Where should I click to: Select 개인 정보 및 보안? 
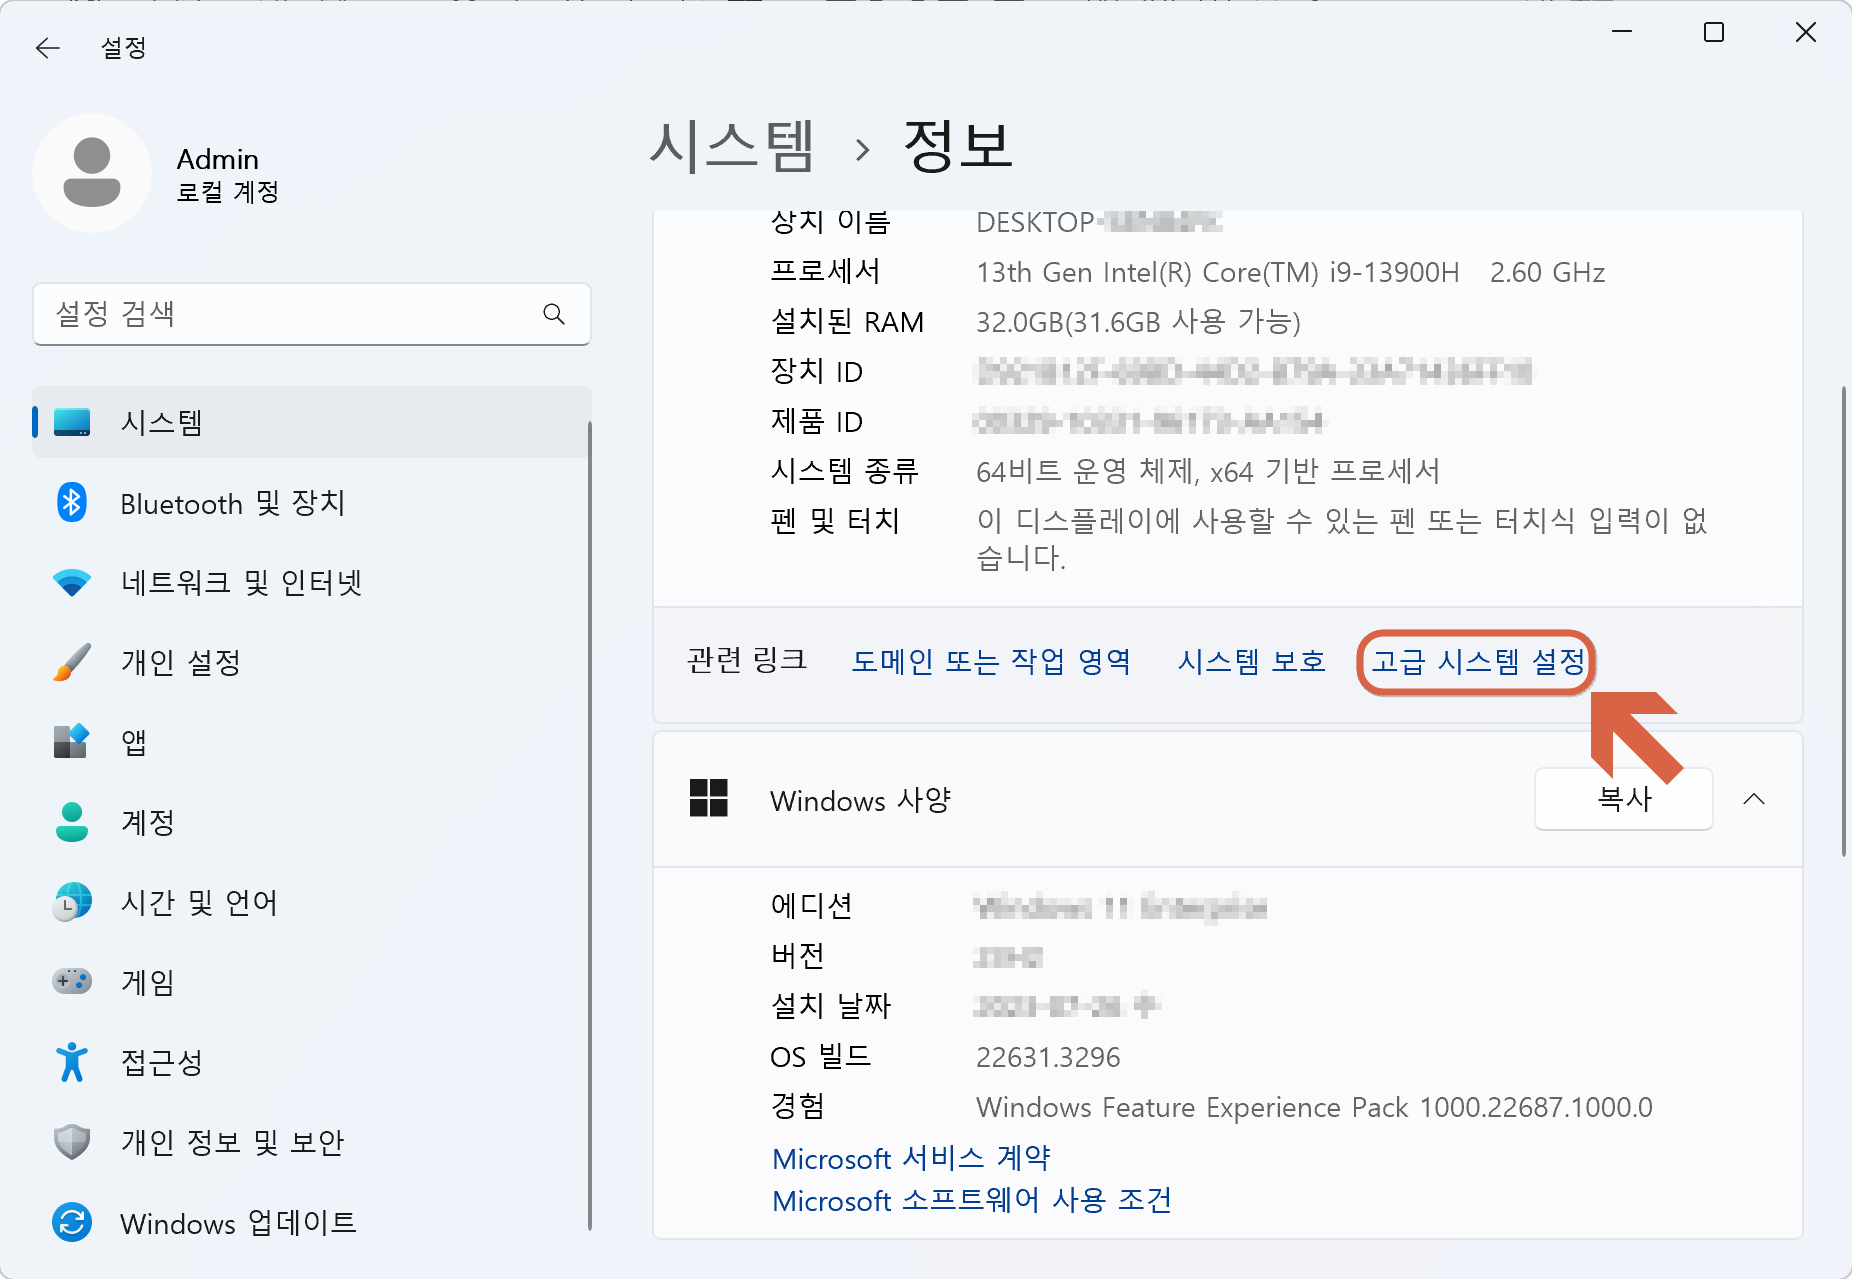pyautogui.click(x=312, y=1142)
